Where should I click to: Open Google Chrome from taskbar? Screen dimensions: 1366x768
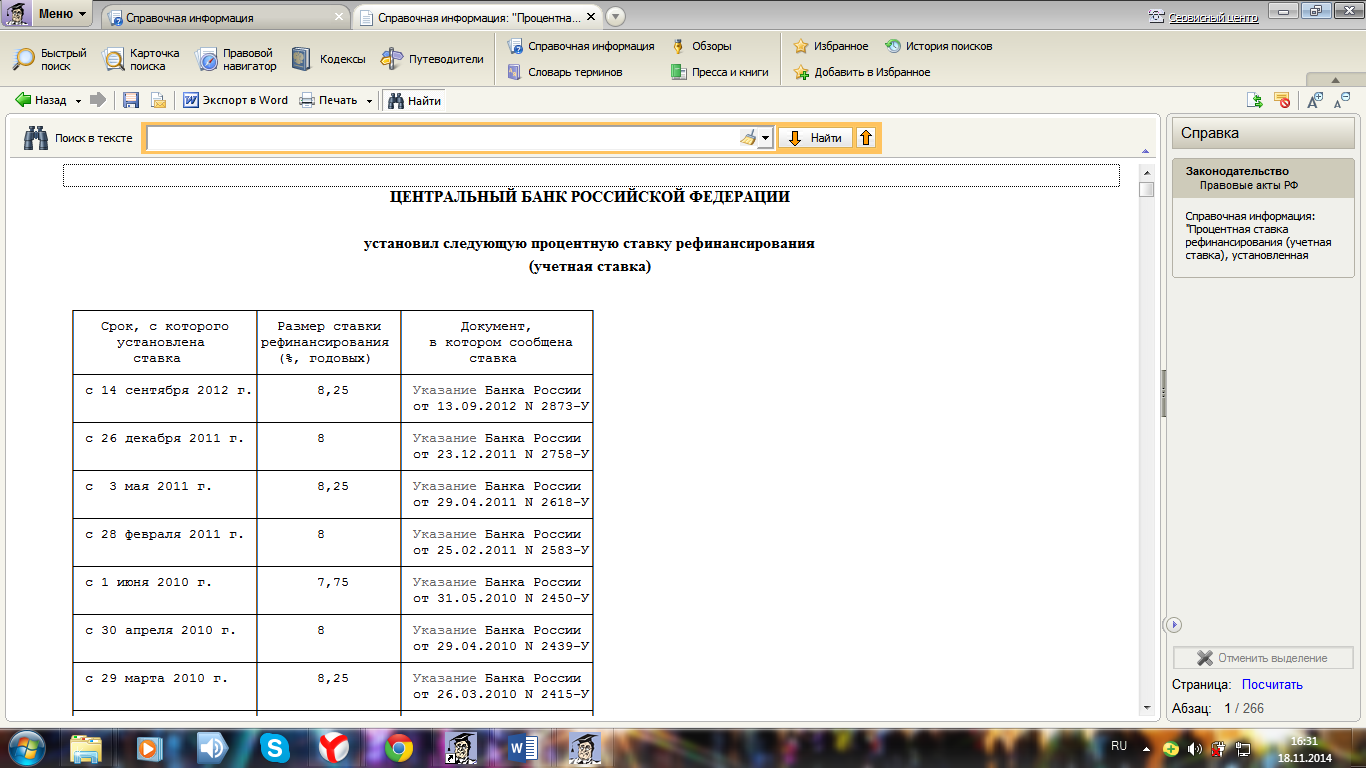pyautogui.click(x=398, y=748)
